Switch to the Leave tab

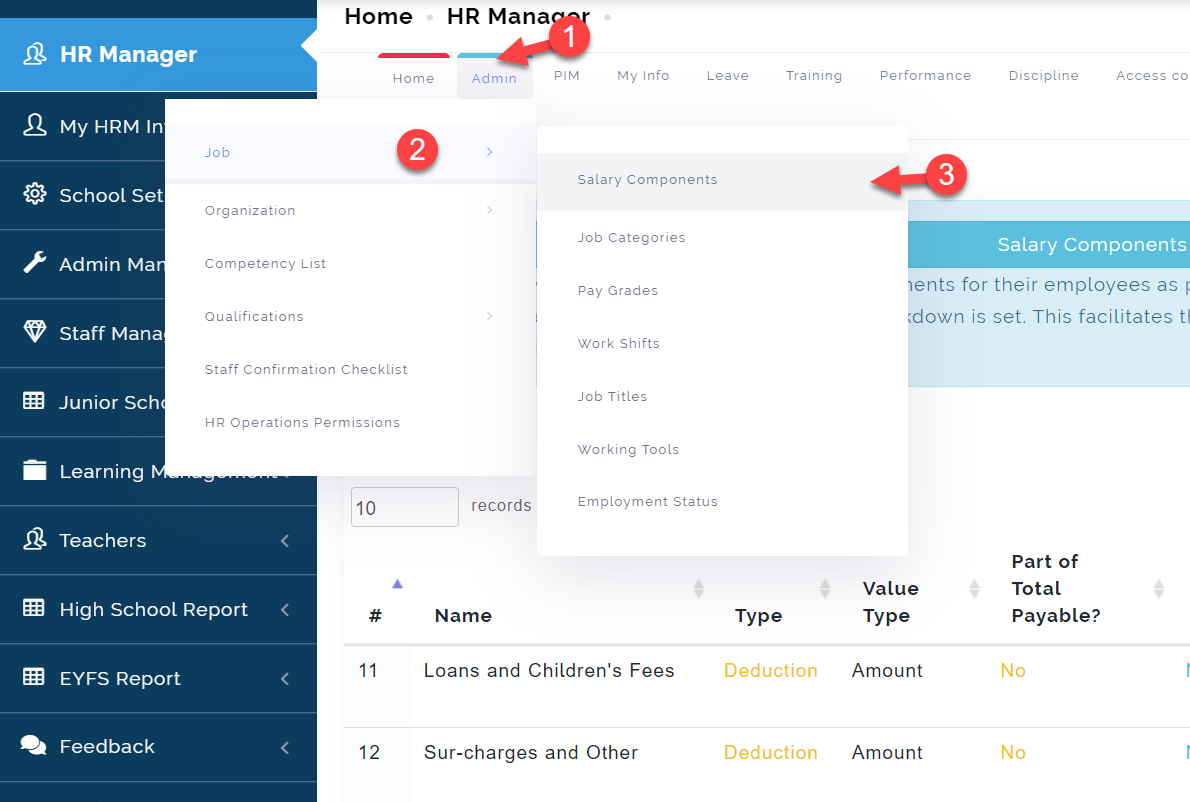click(728, 76)
